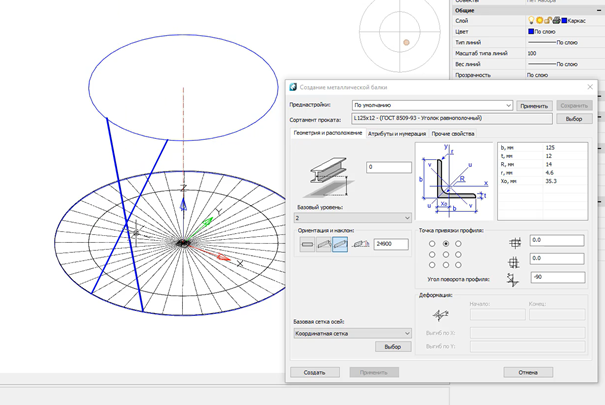605x405 pixels.
Task: Select the center profile anchor radio button
Action: (x=446, y=255)
